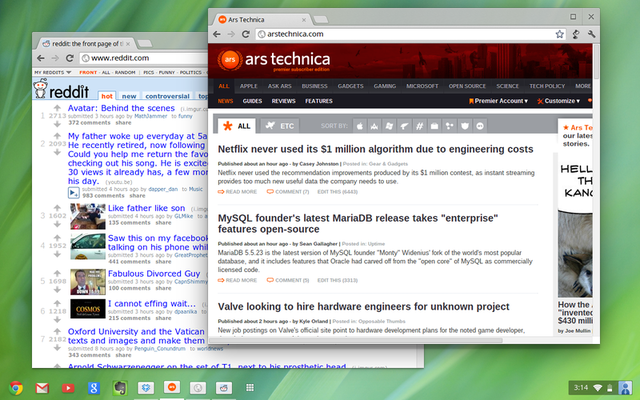The image size is (640, 400).
Task: Upvote 'Like father like son' post
Action: click(57, 208)
